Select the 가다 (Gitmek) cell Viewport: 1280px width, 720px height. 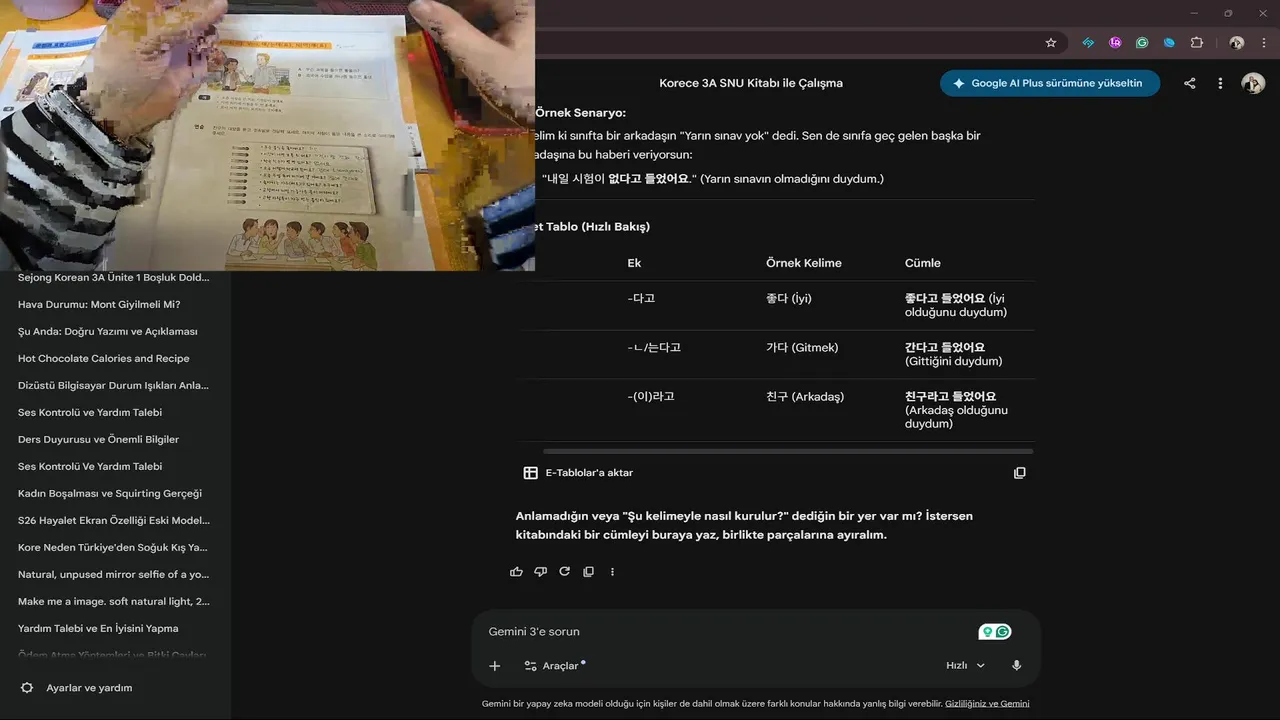coord(802,347)
